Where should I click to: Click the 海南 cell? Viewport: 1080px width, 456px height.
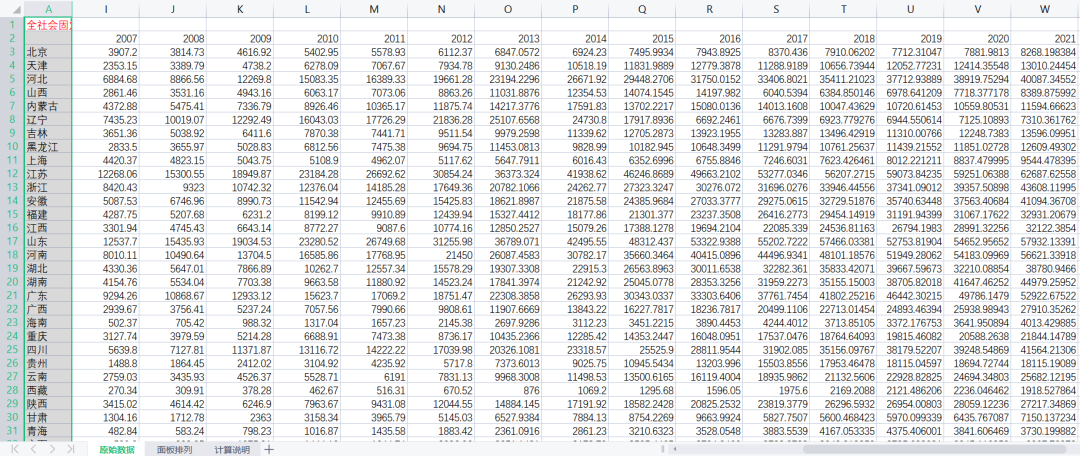pyautogui.click(x=48, y=322)
